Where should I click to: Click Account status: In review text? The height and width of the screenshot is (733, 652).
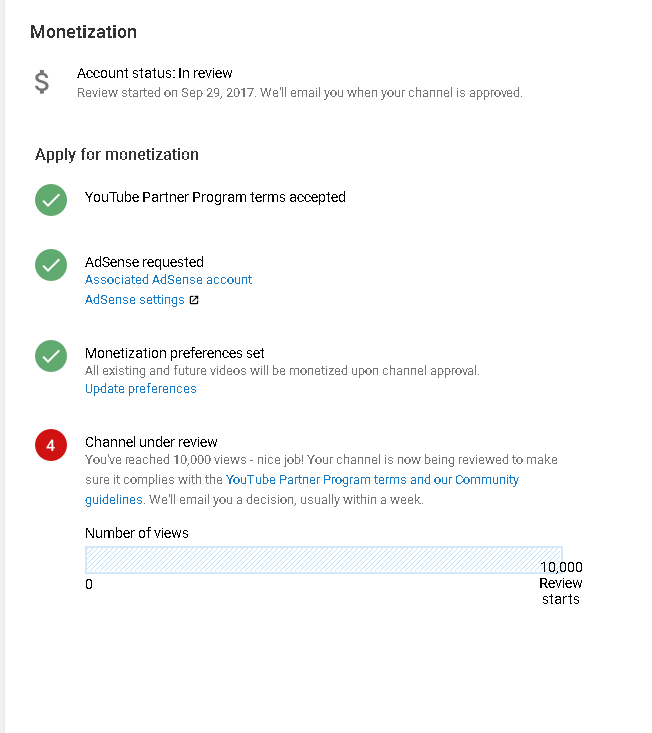coord(154,73)
